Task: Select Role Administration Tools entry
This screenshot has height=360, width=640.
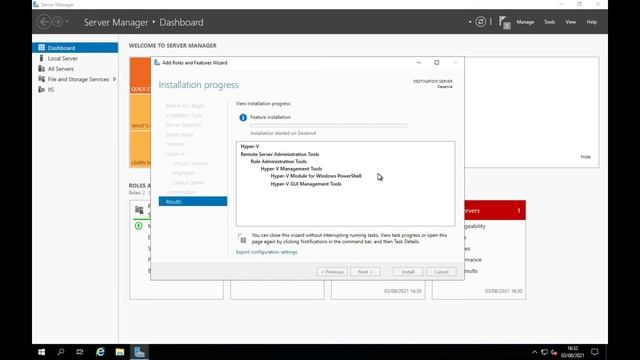Action: coord(278,161)
